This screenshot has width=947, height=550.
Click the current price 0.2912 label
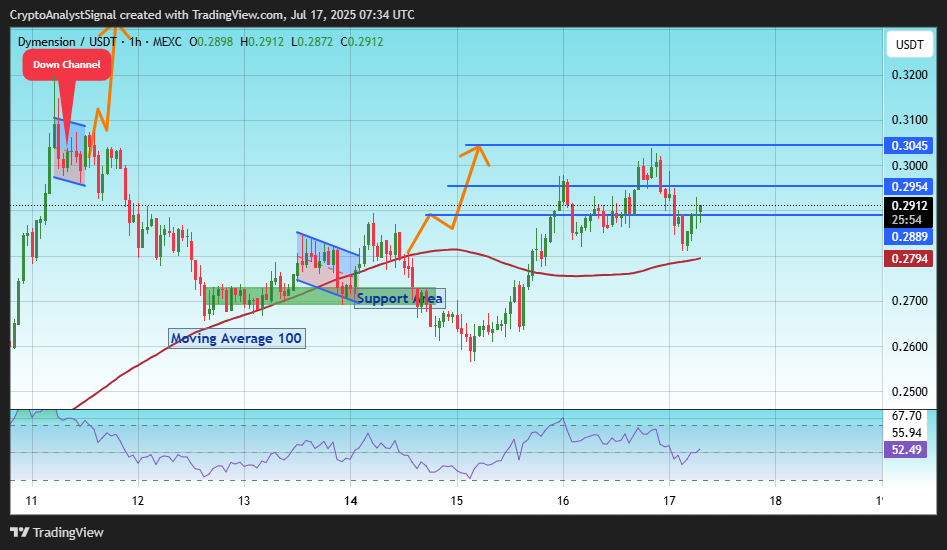click(x=909, y=206)
